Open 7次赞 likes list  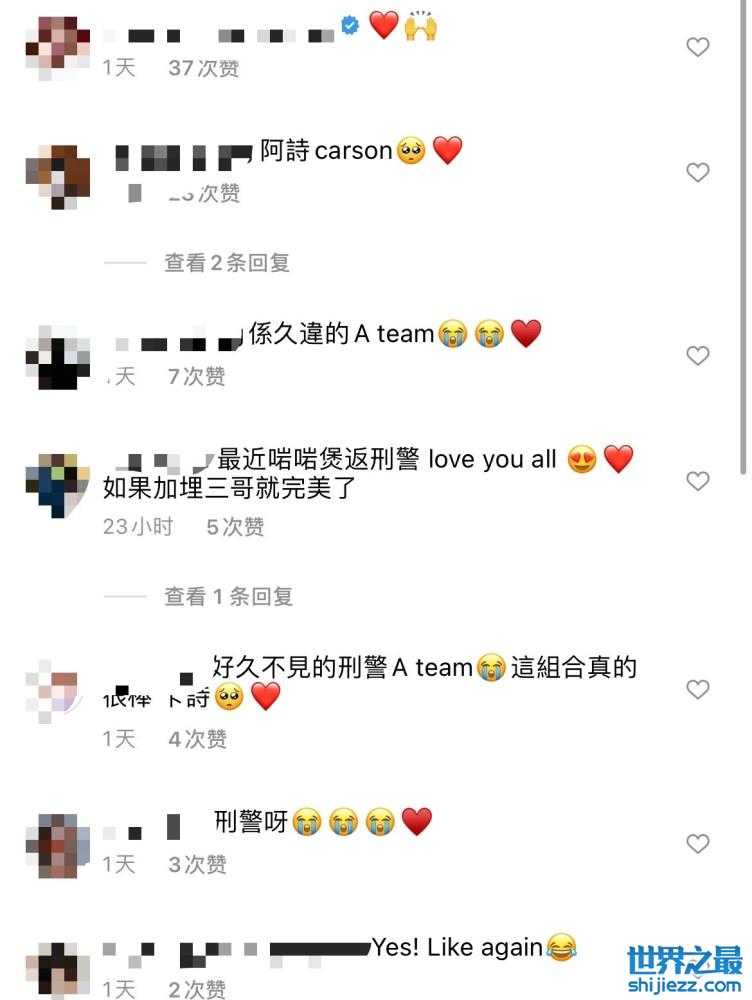[196, 376]
